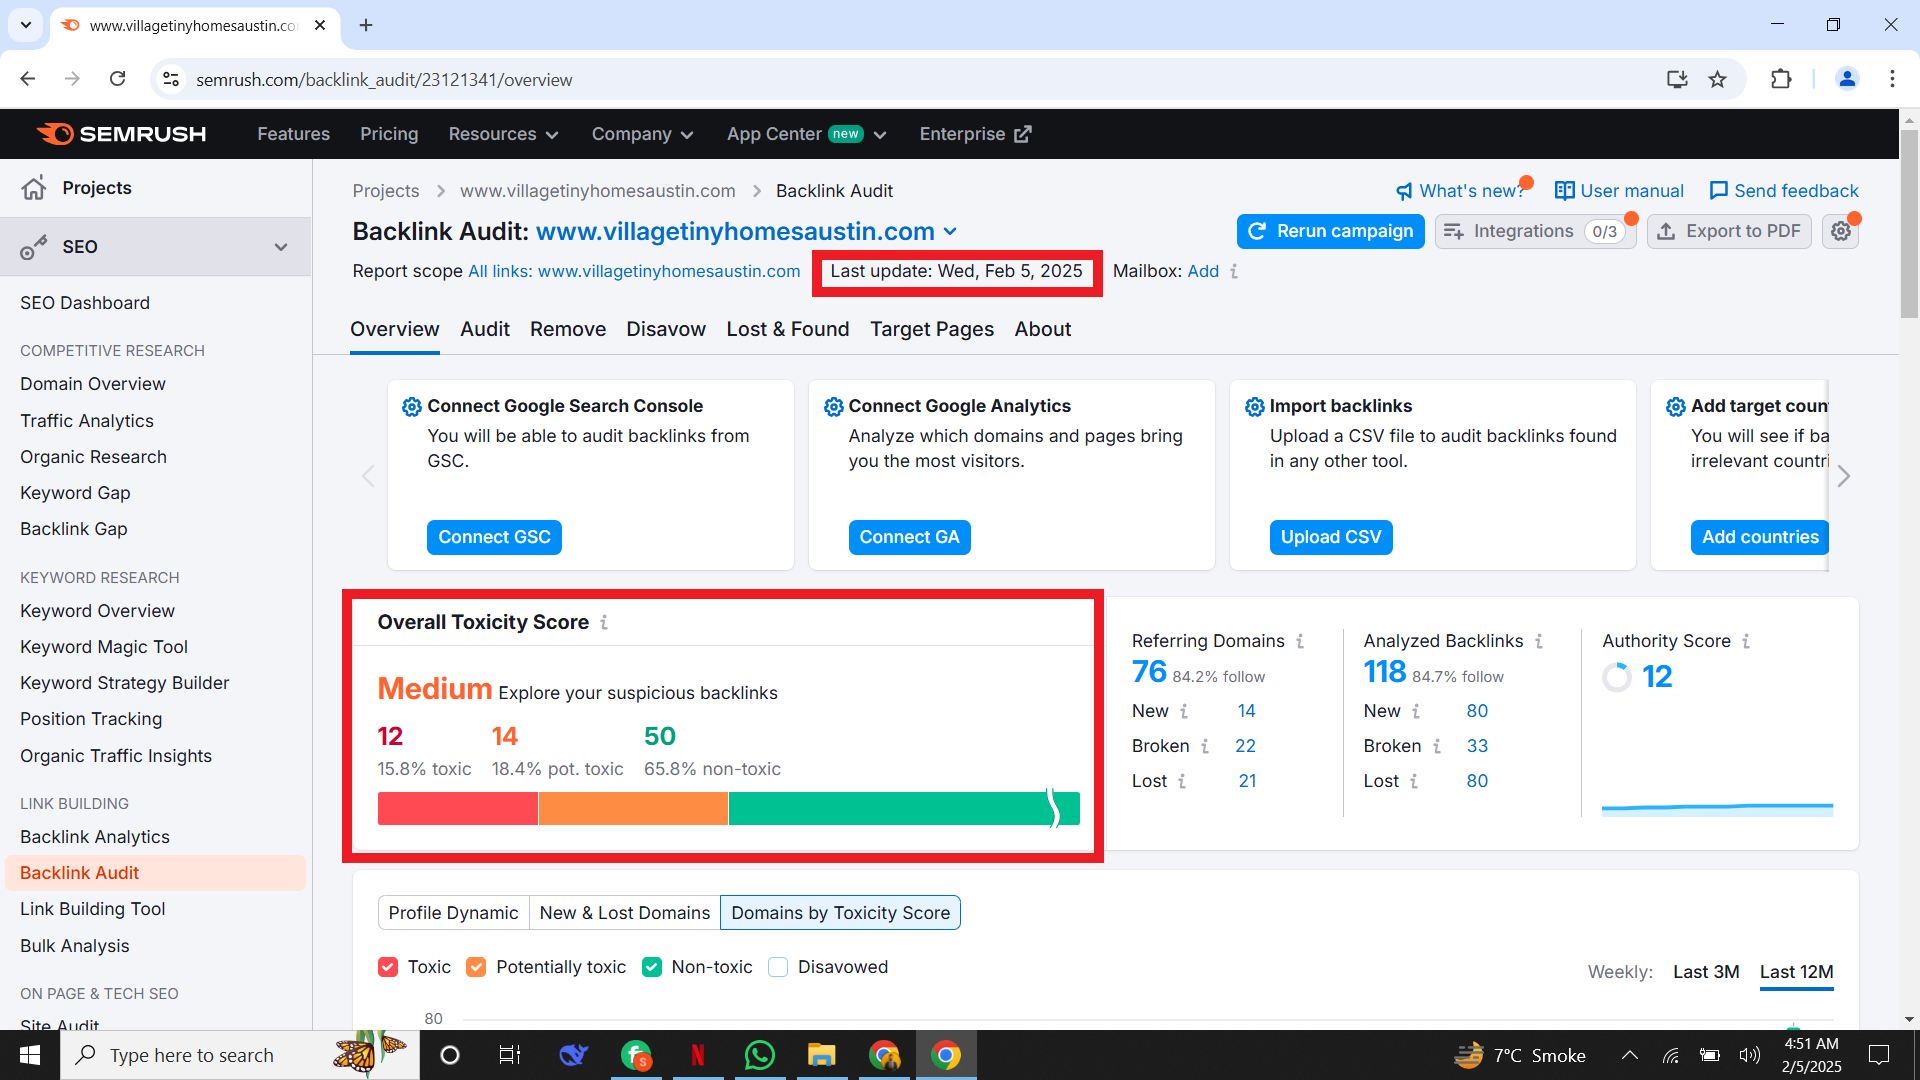Enable the Disavowed checkbox
Screen dimensions: 1920x1080
point(778,967)
